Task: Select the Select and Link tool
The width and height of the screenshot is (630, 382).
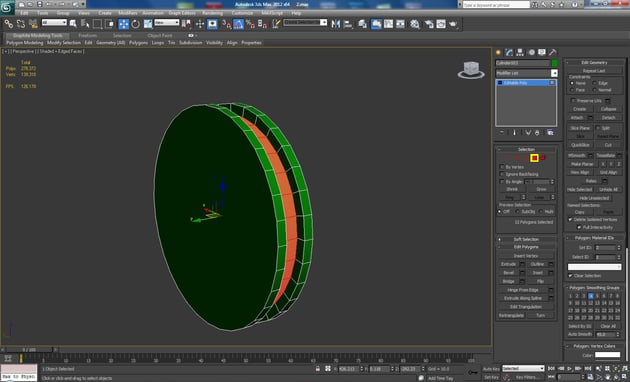Action: coord(8,24)
